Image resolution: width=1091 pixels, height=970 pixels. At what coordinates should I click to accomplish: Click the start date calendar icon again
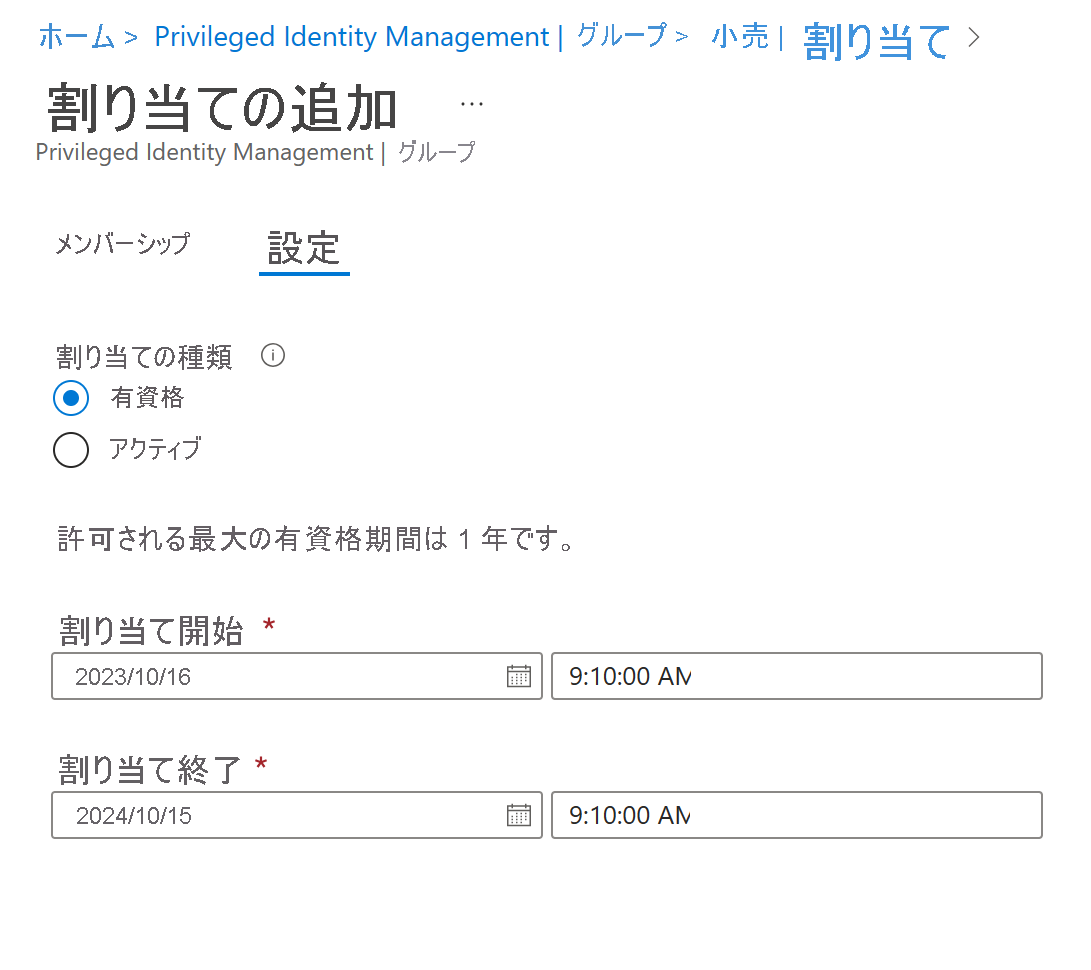coord(520,676)
